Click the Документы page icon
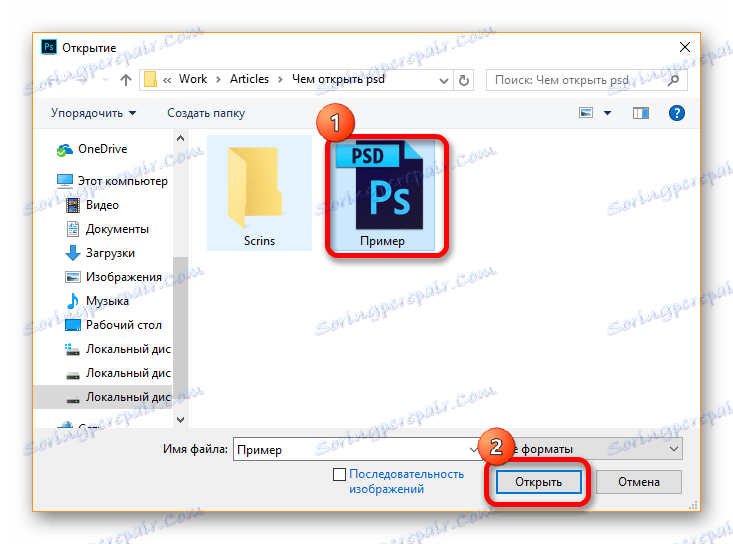The height and width of the screenshot is (544, 733). pyautogui.click(x=72, y=229)
